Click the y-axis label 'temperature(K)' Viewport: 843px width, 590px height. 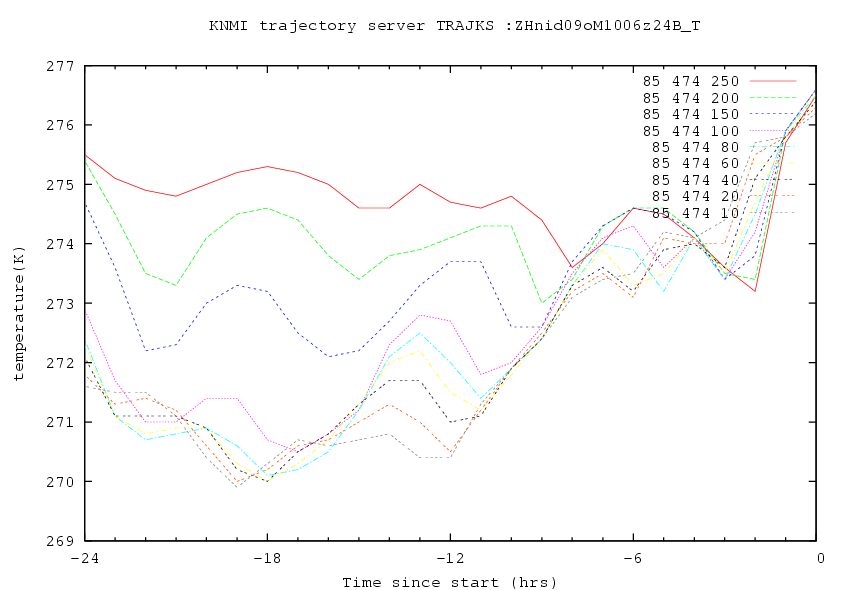point(19,314)
